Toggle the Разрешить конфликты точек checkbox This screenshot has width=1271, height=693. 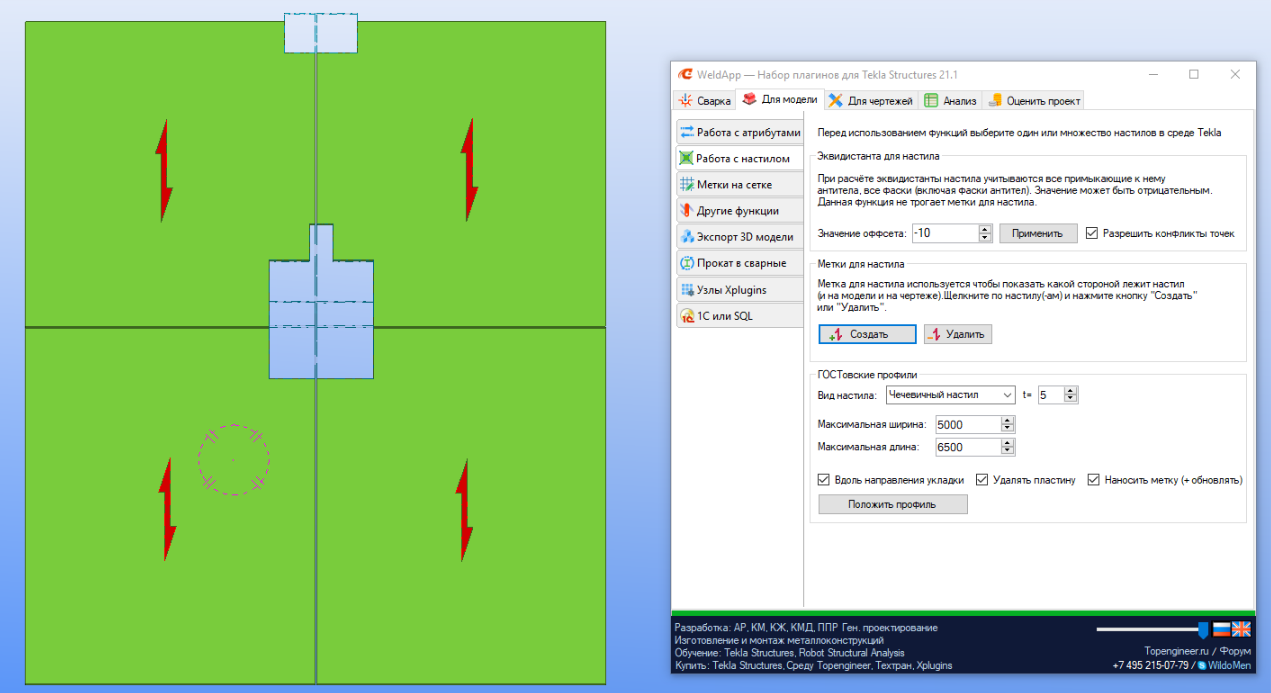pos(1092,233)
